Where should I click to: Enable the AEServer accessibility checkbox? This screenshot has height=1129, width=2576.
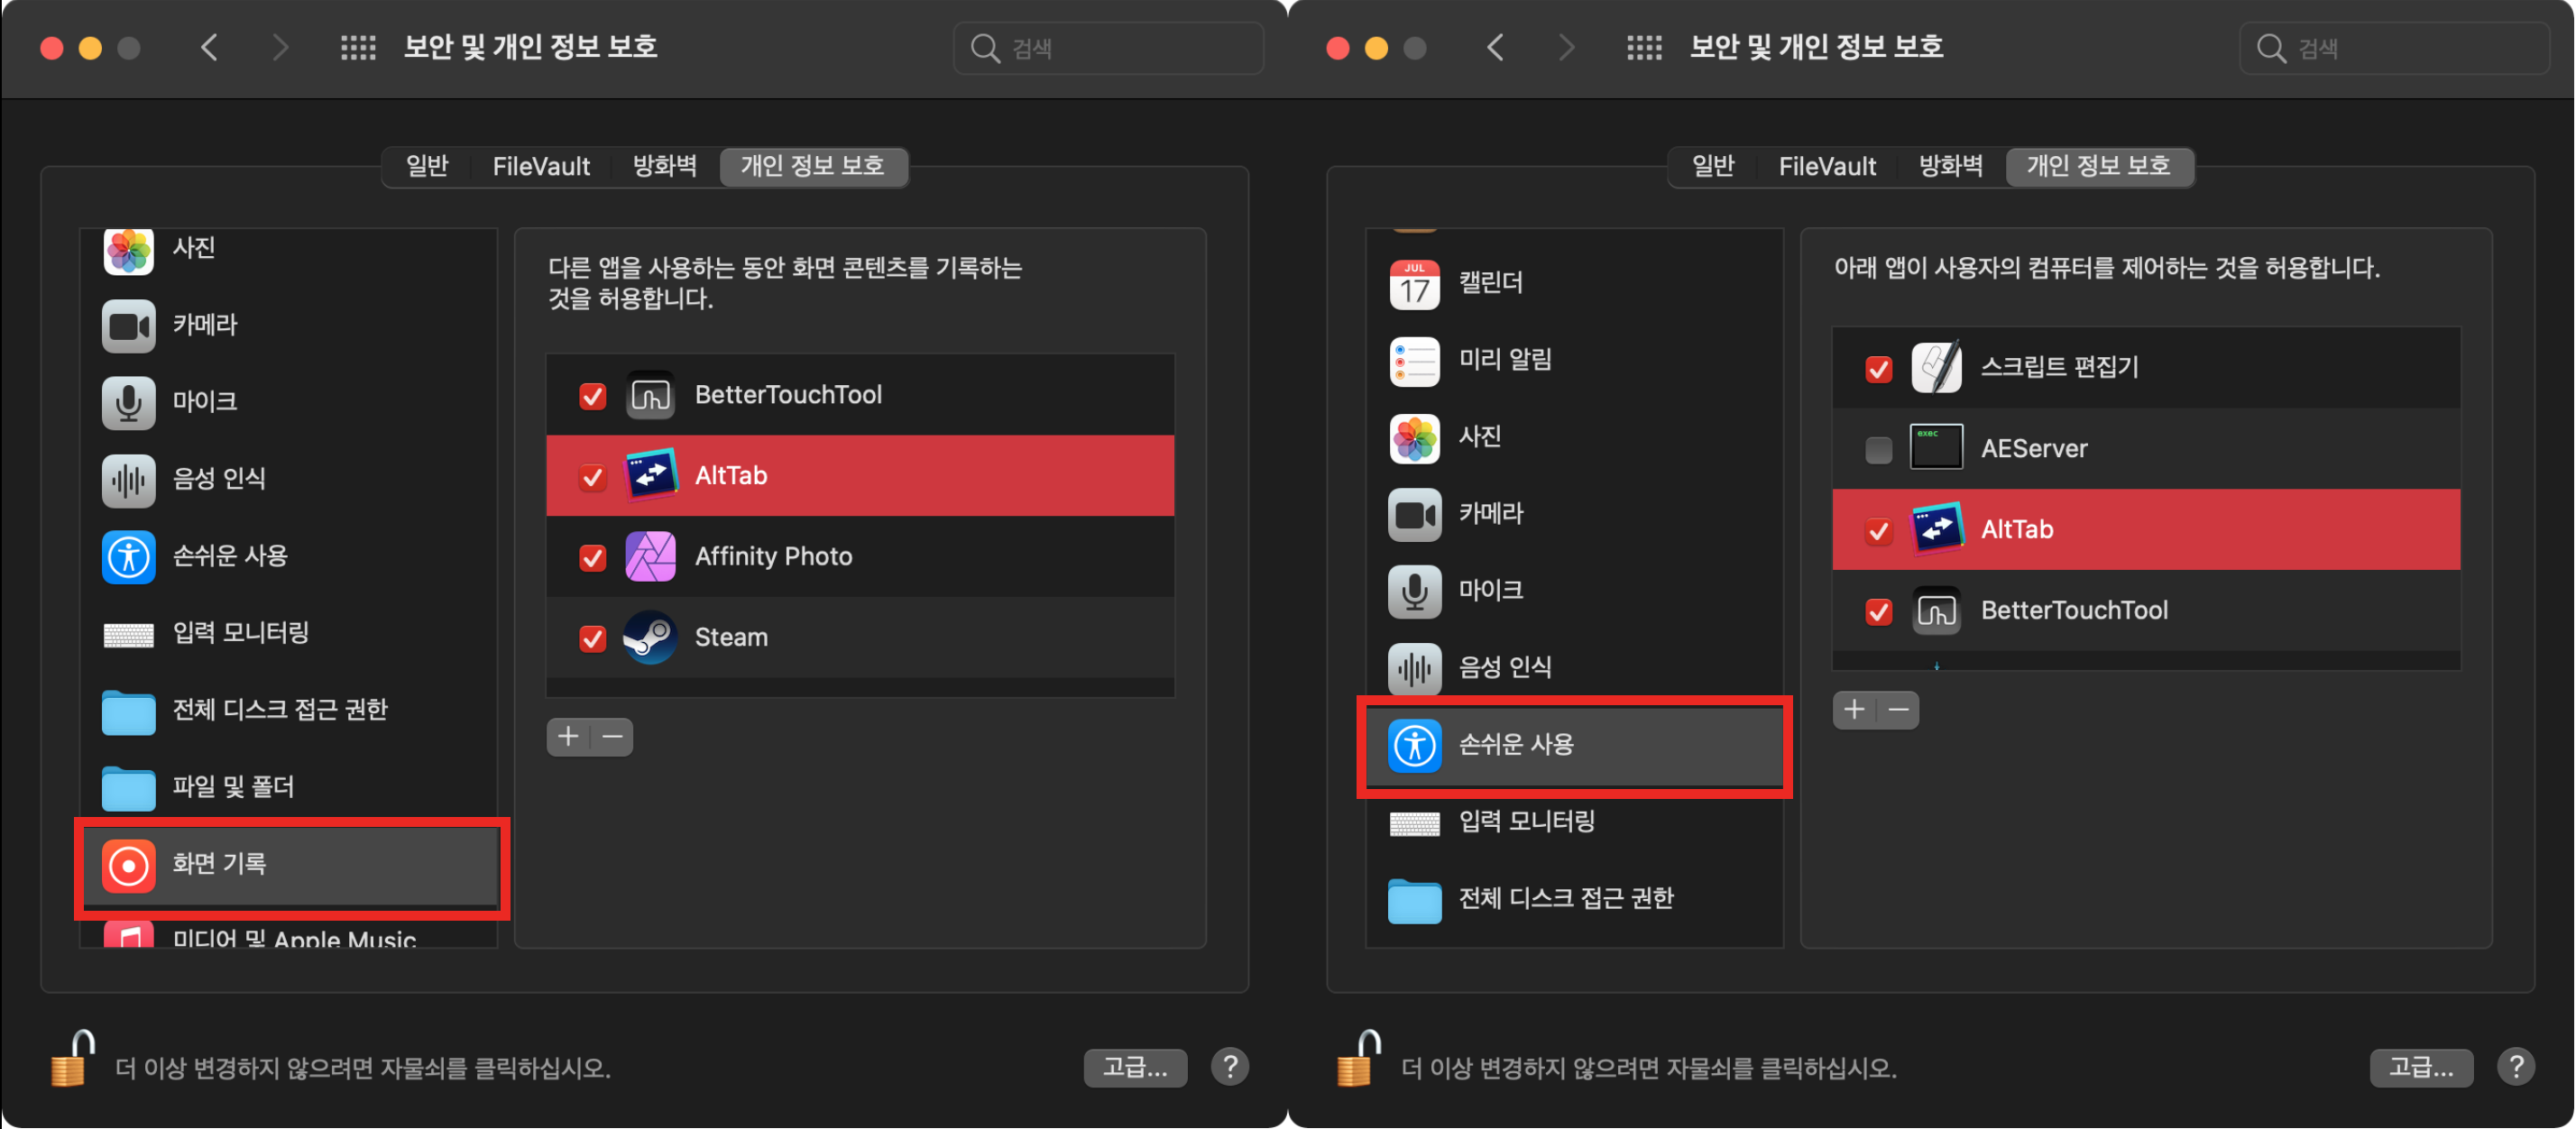pyautogui.click(x=1878, y=450)
